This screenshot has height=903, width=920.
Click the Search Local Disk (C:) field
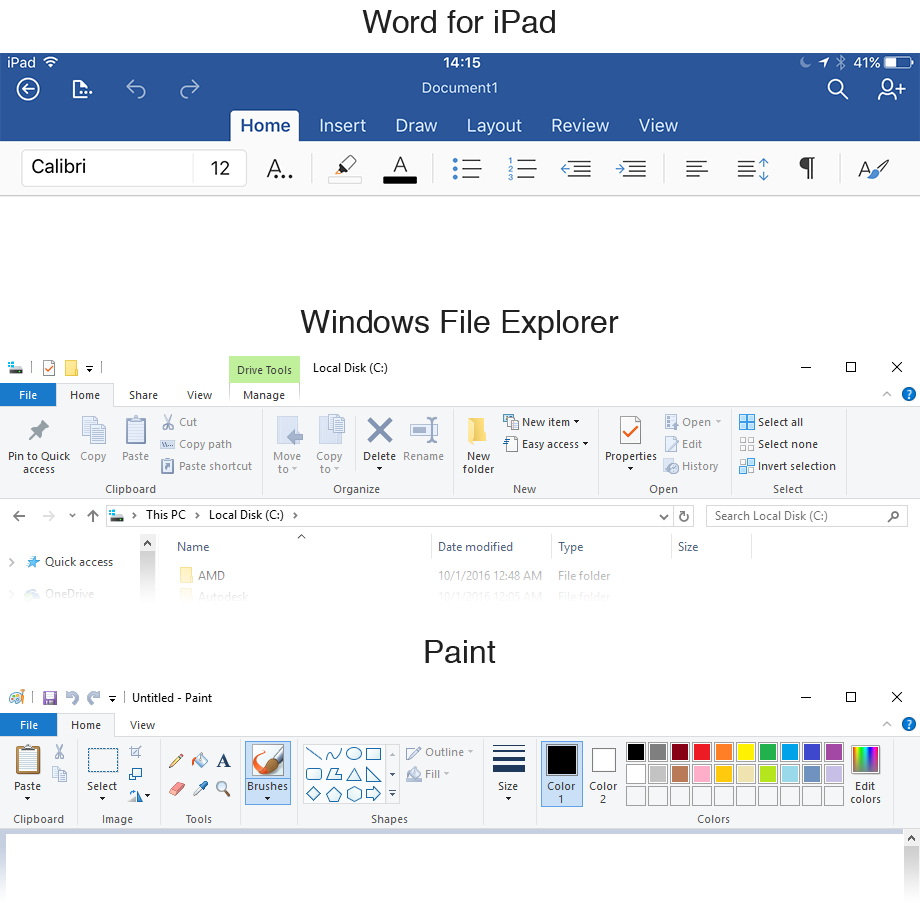807,516
